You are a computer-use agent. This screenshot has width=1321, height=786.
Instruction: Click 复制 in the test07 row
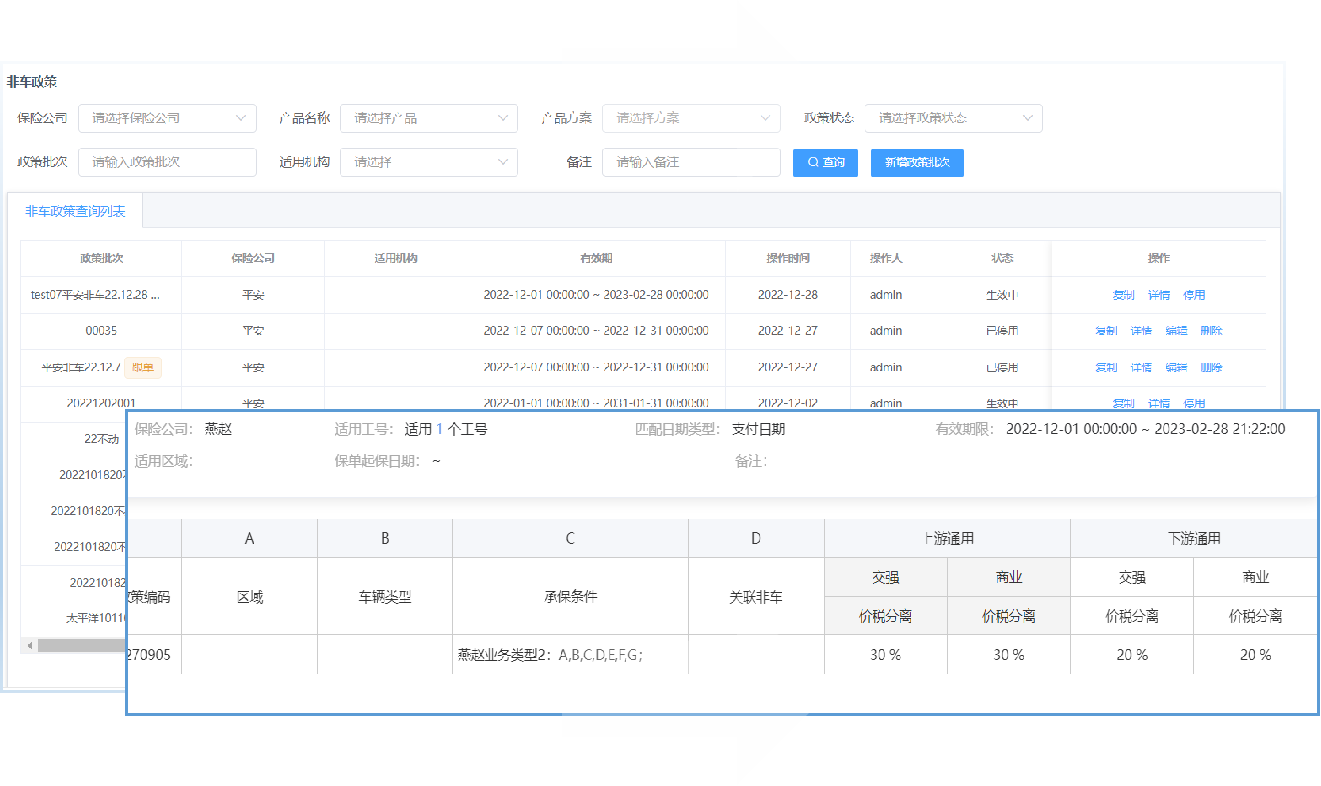[1124, 295]
